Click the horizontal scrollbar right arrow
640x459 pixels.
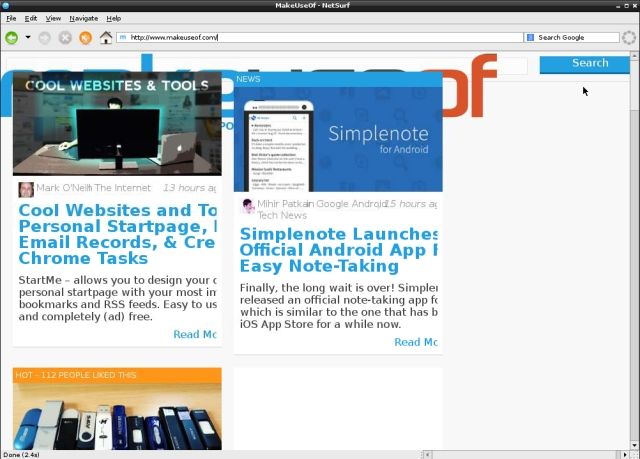click(x=625, y=454)
